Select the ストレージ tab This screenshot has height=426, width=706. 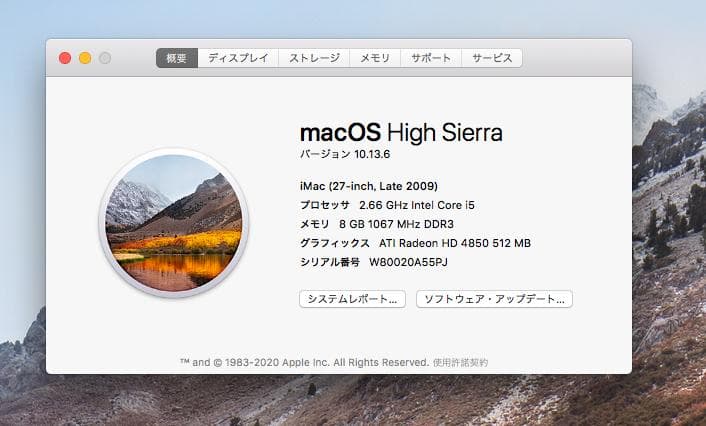[314, 58]
